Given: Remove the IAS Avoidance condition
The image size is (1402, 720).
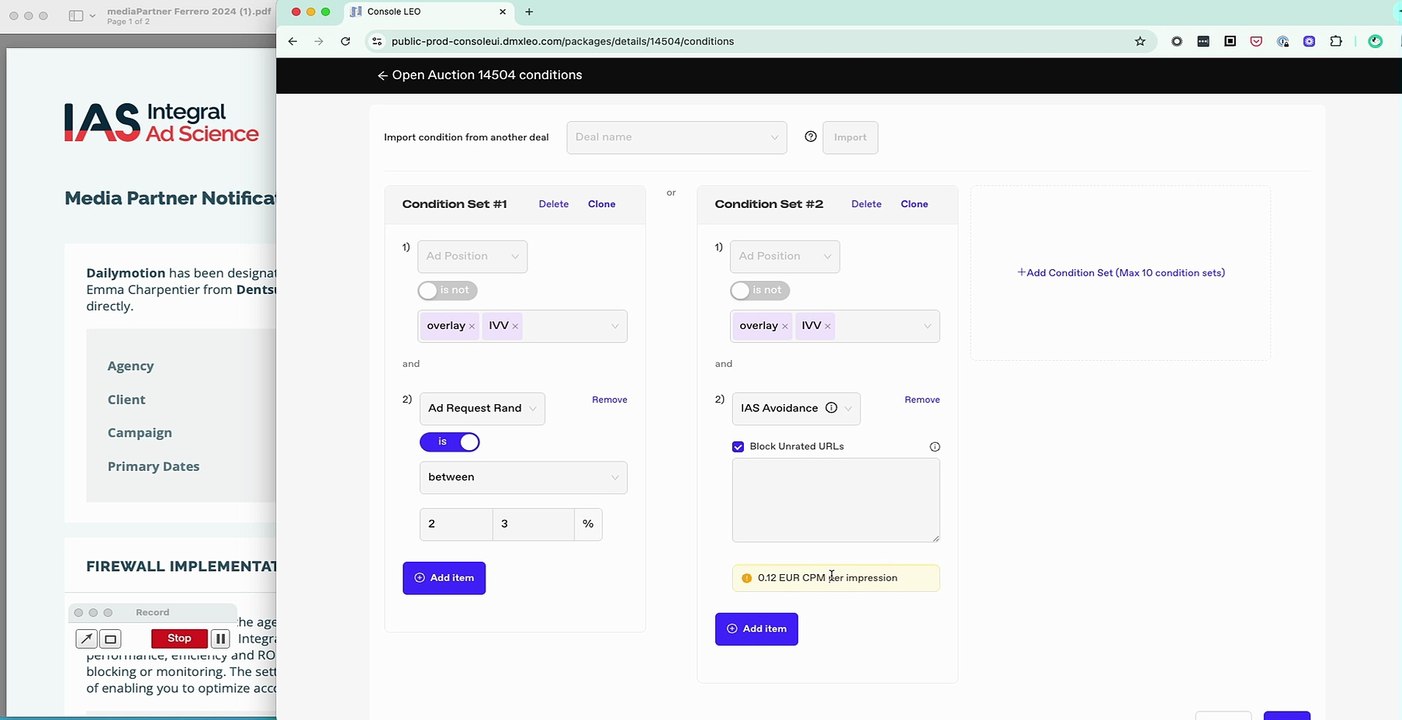Looking at the screenshot, I should pos(922,400).
